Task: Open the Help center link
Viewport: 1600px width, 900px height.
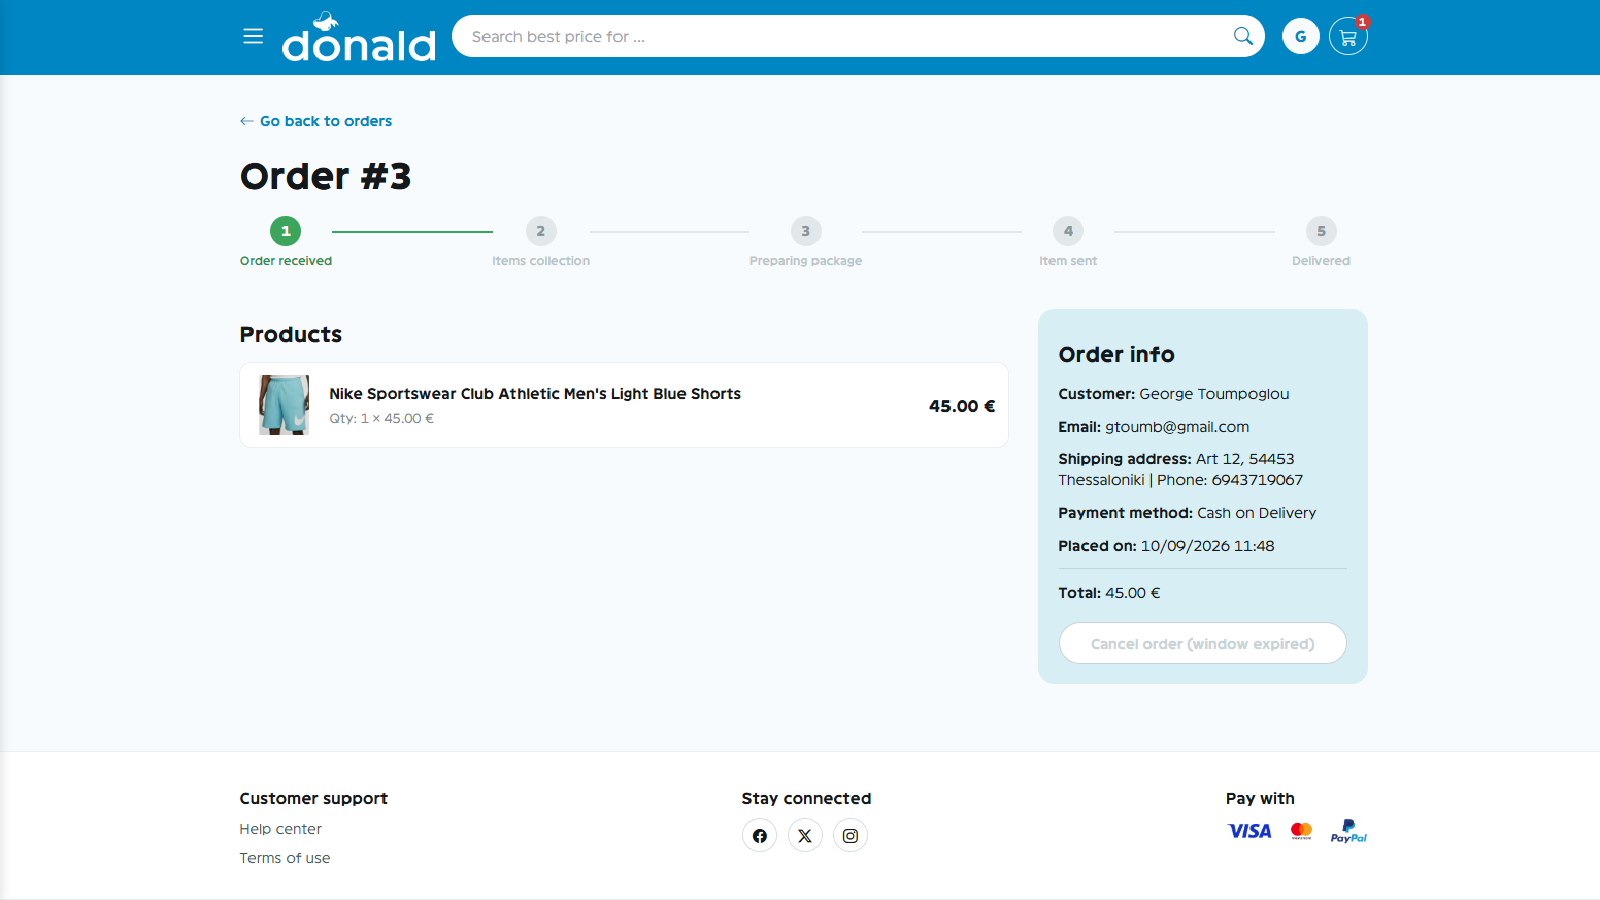Action: click(x=280, y=829)
